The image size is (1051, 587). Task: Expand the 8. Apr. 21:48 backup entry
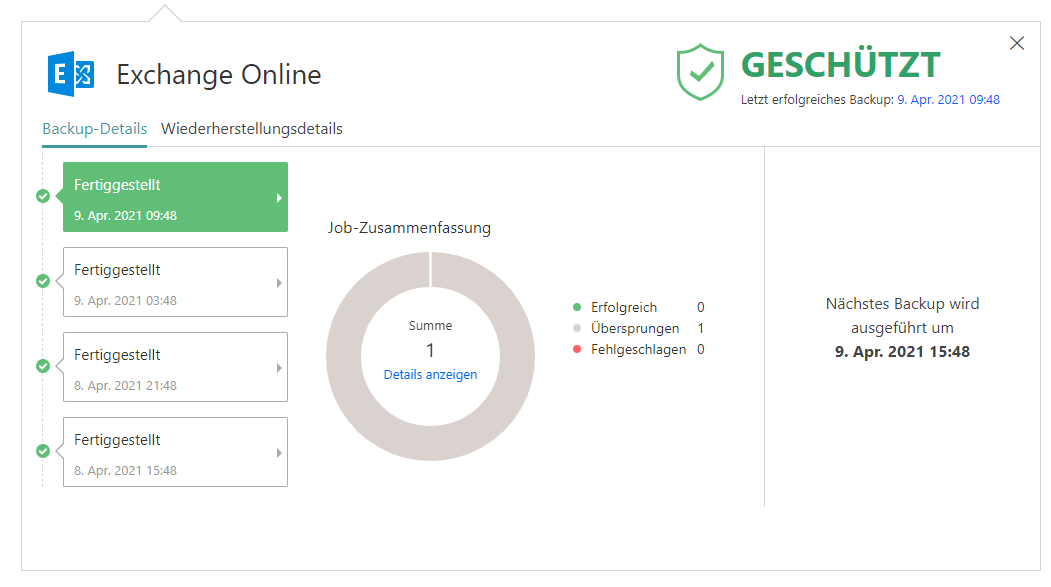(x=279, y=366)
